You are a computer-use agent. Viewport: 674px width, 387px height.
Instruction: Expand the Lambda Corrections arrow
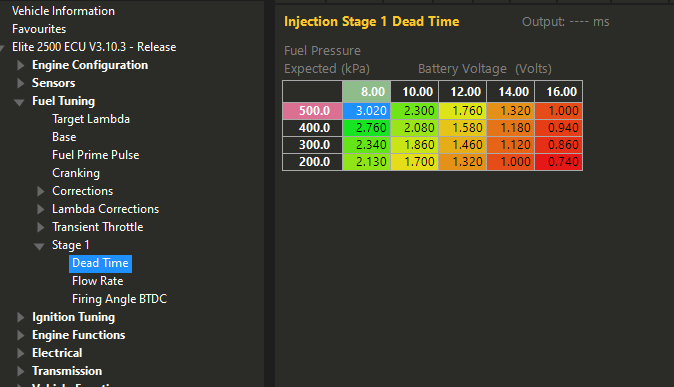[x=40, y=209]
